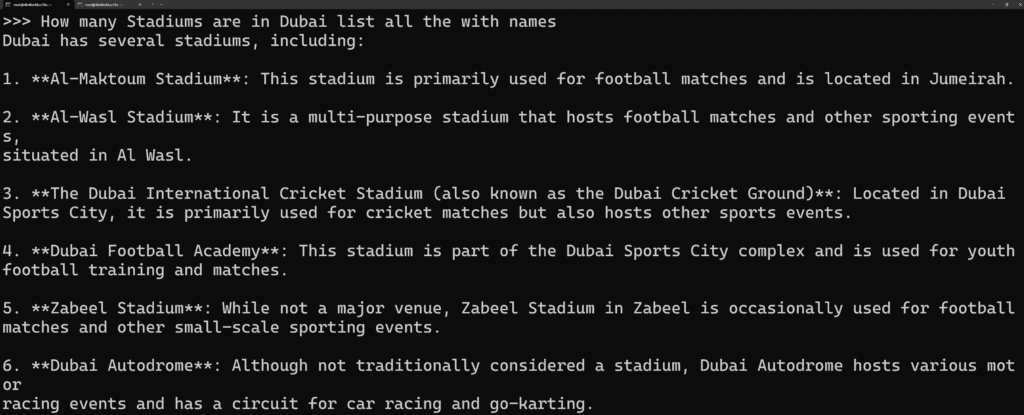Minimize the terminal window
Viewport: 1024px width, 415px height.
point(993,5)
